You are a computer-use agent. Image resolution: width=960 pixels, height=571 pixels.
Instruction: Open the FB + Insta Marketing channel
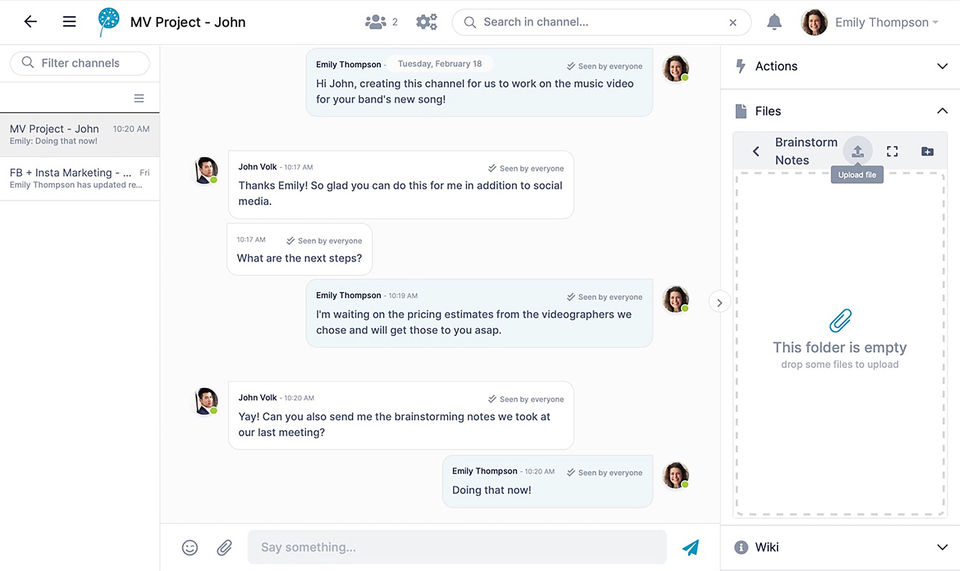80,178
